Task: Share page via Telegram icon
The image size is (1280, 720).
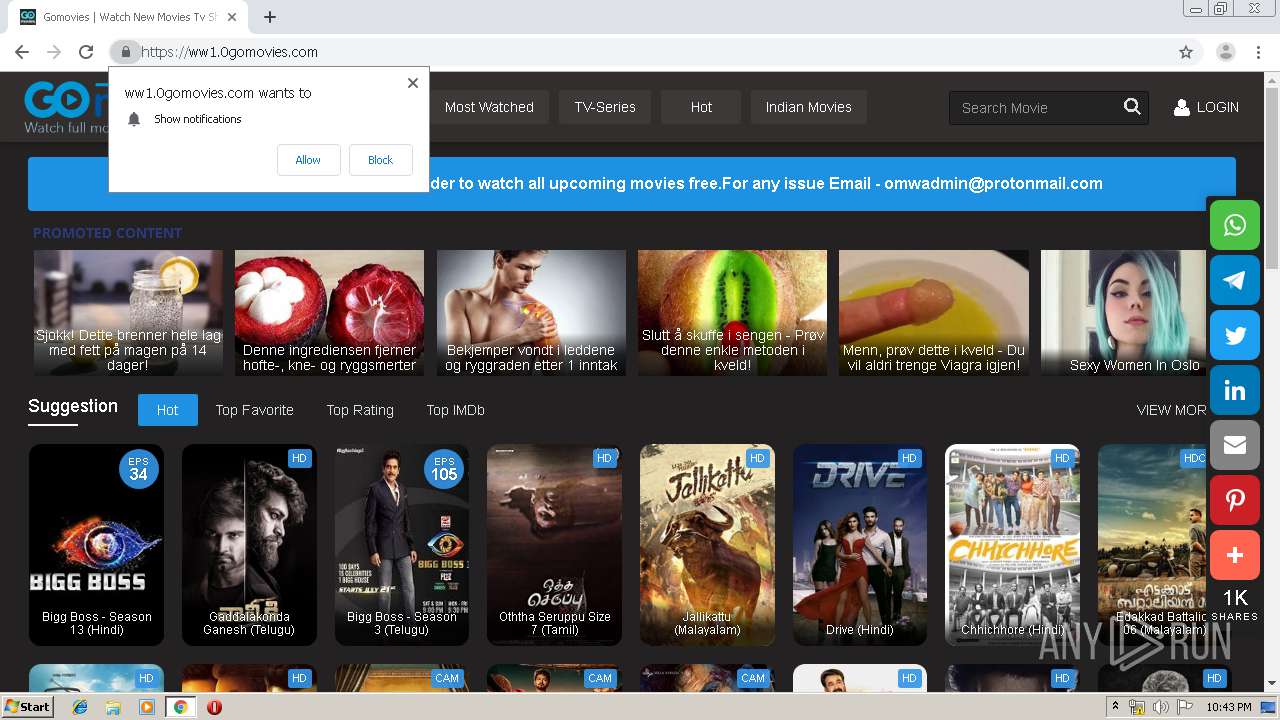Action: tap(1235, 280)
